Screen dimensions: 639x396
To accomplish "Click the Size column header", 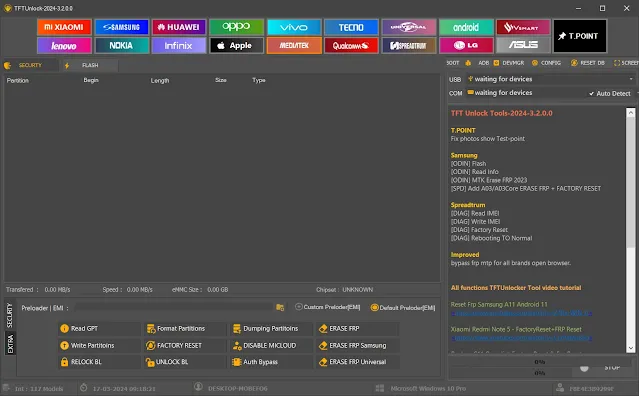I will (x=221, y=80).
